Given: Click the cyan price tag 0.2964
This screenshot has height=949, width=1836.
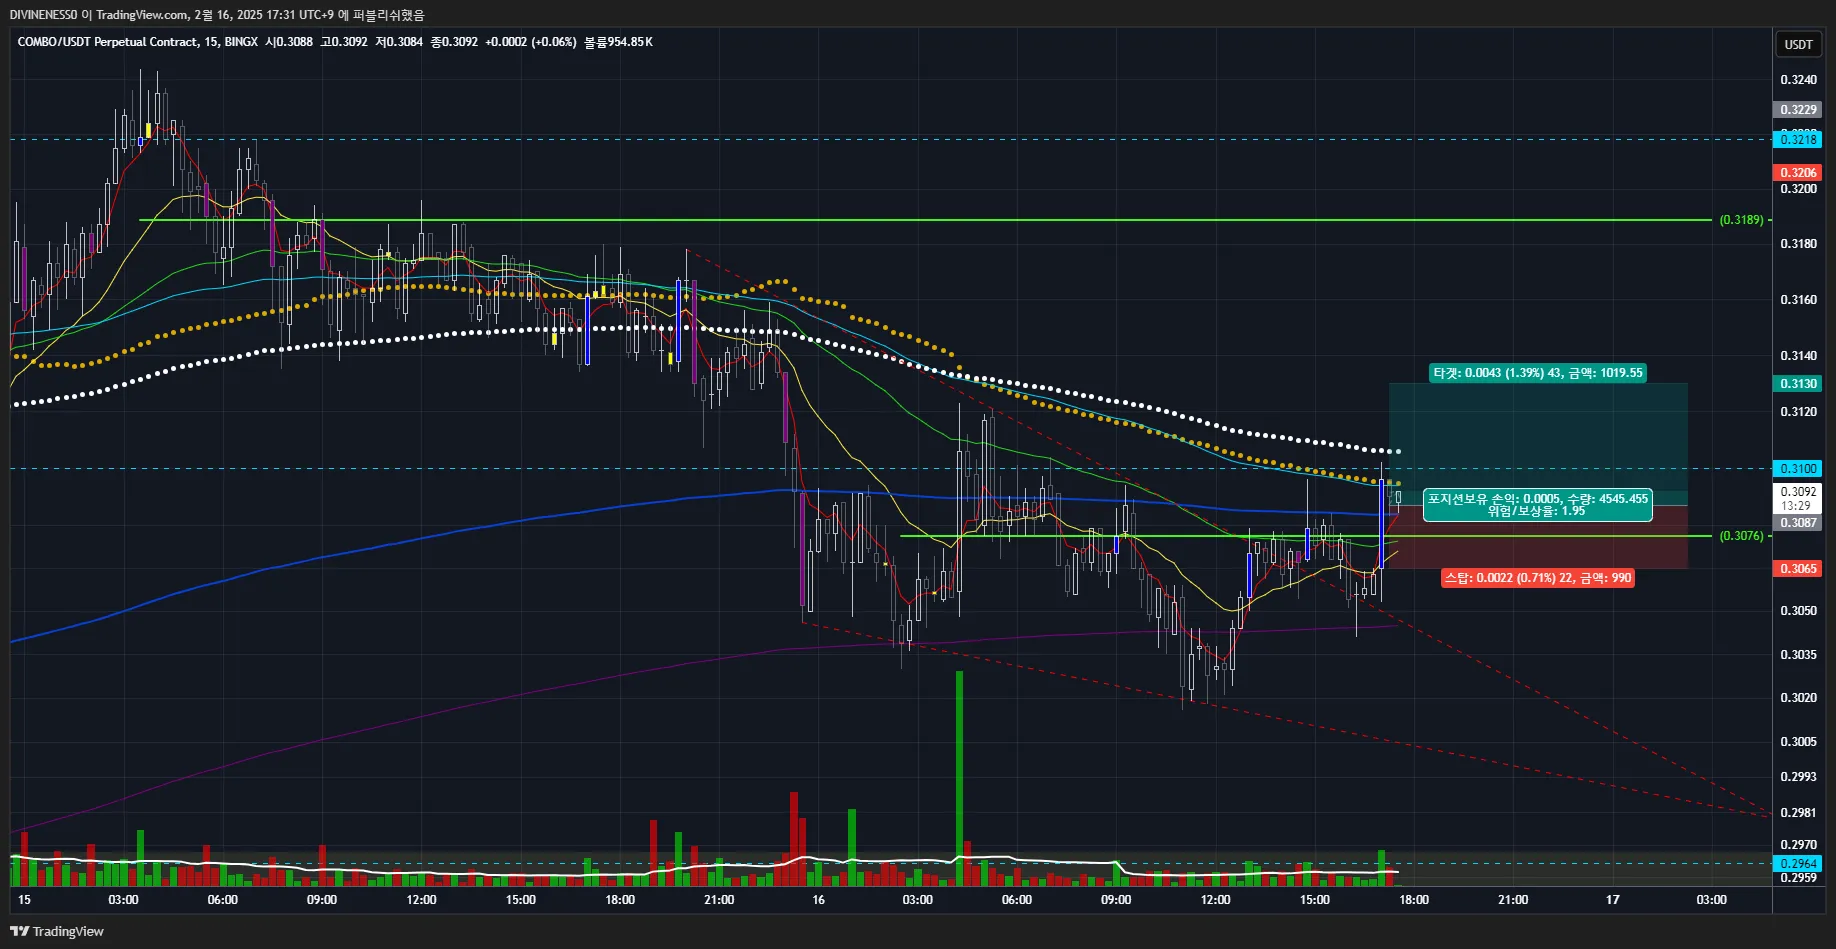Looking at the screenshot, I should click(1798, 864).
